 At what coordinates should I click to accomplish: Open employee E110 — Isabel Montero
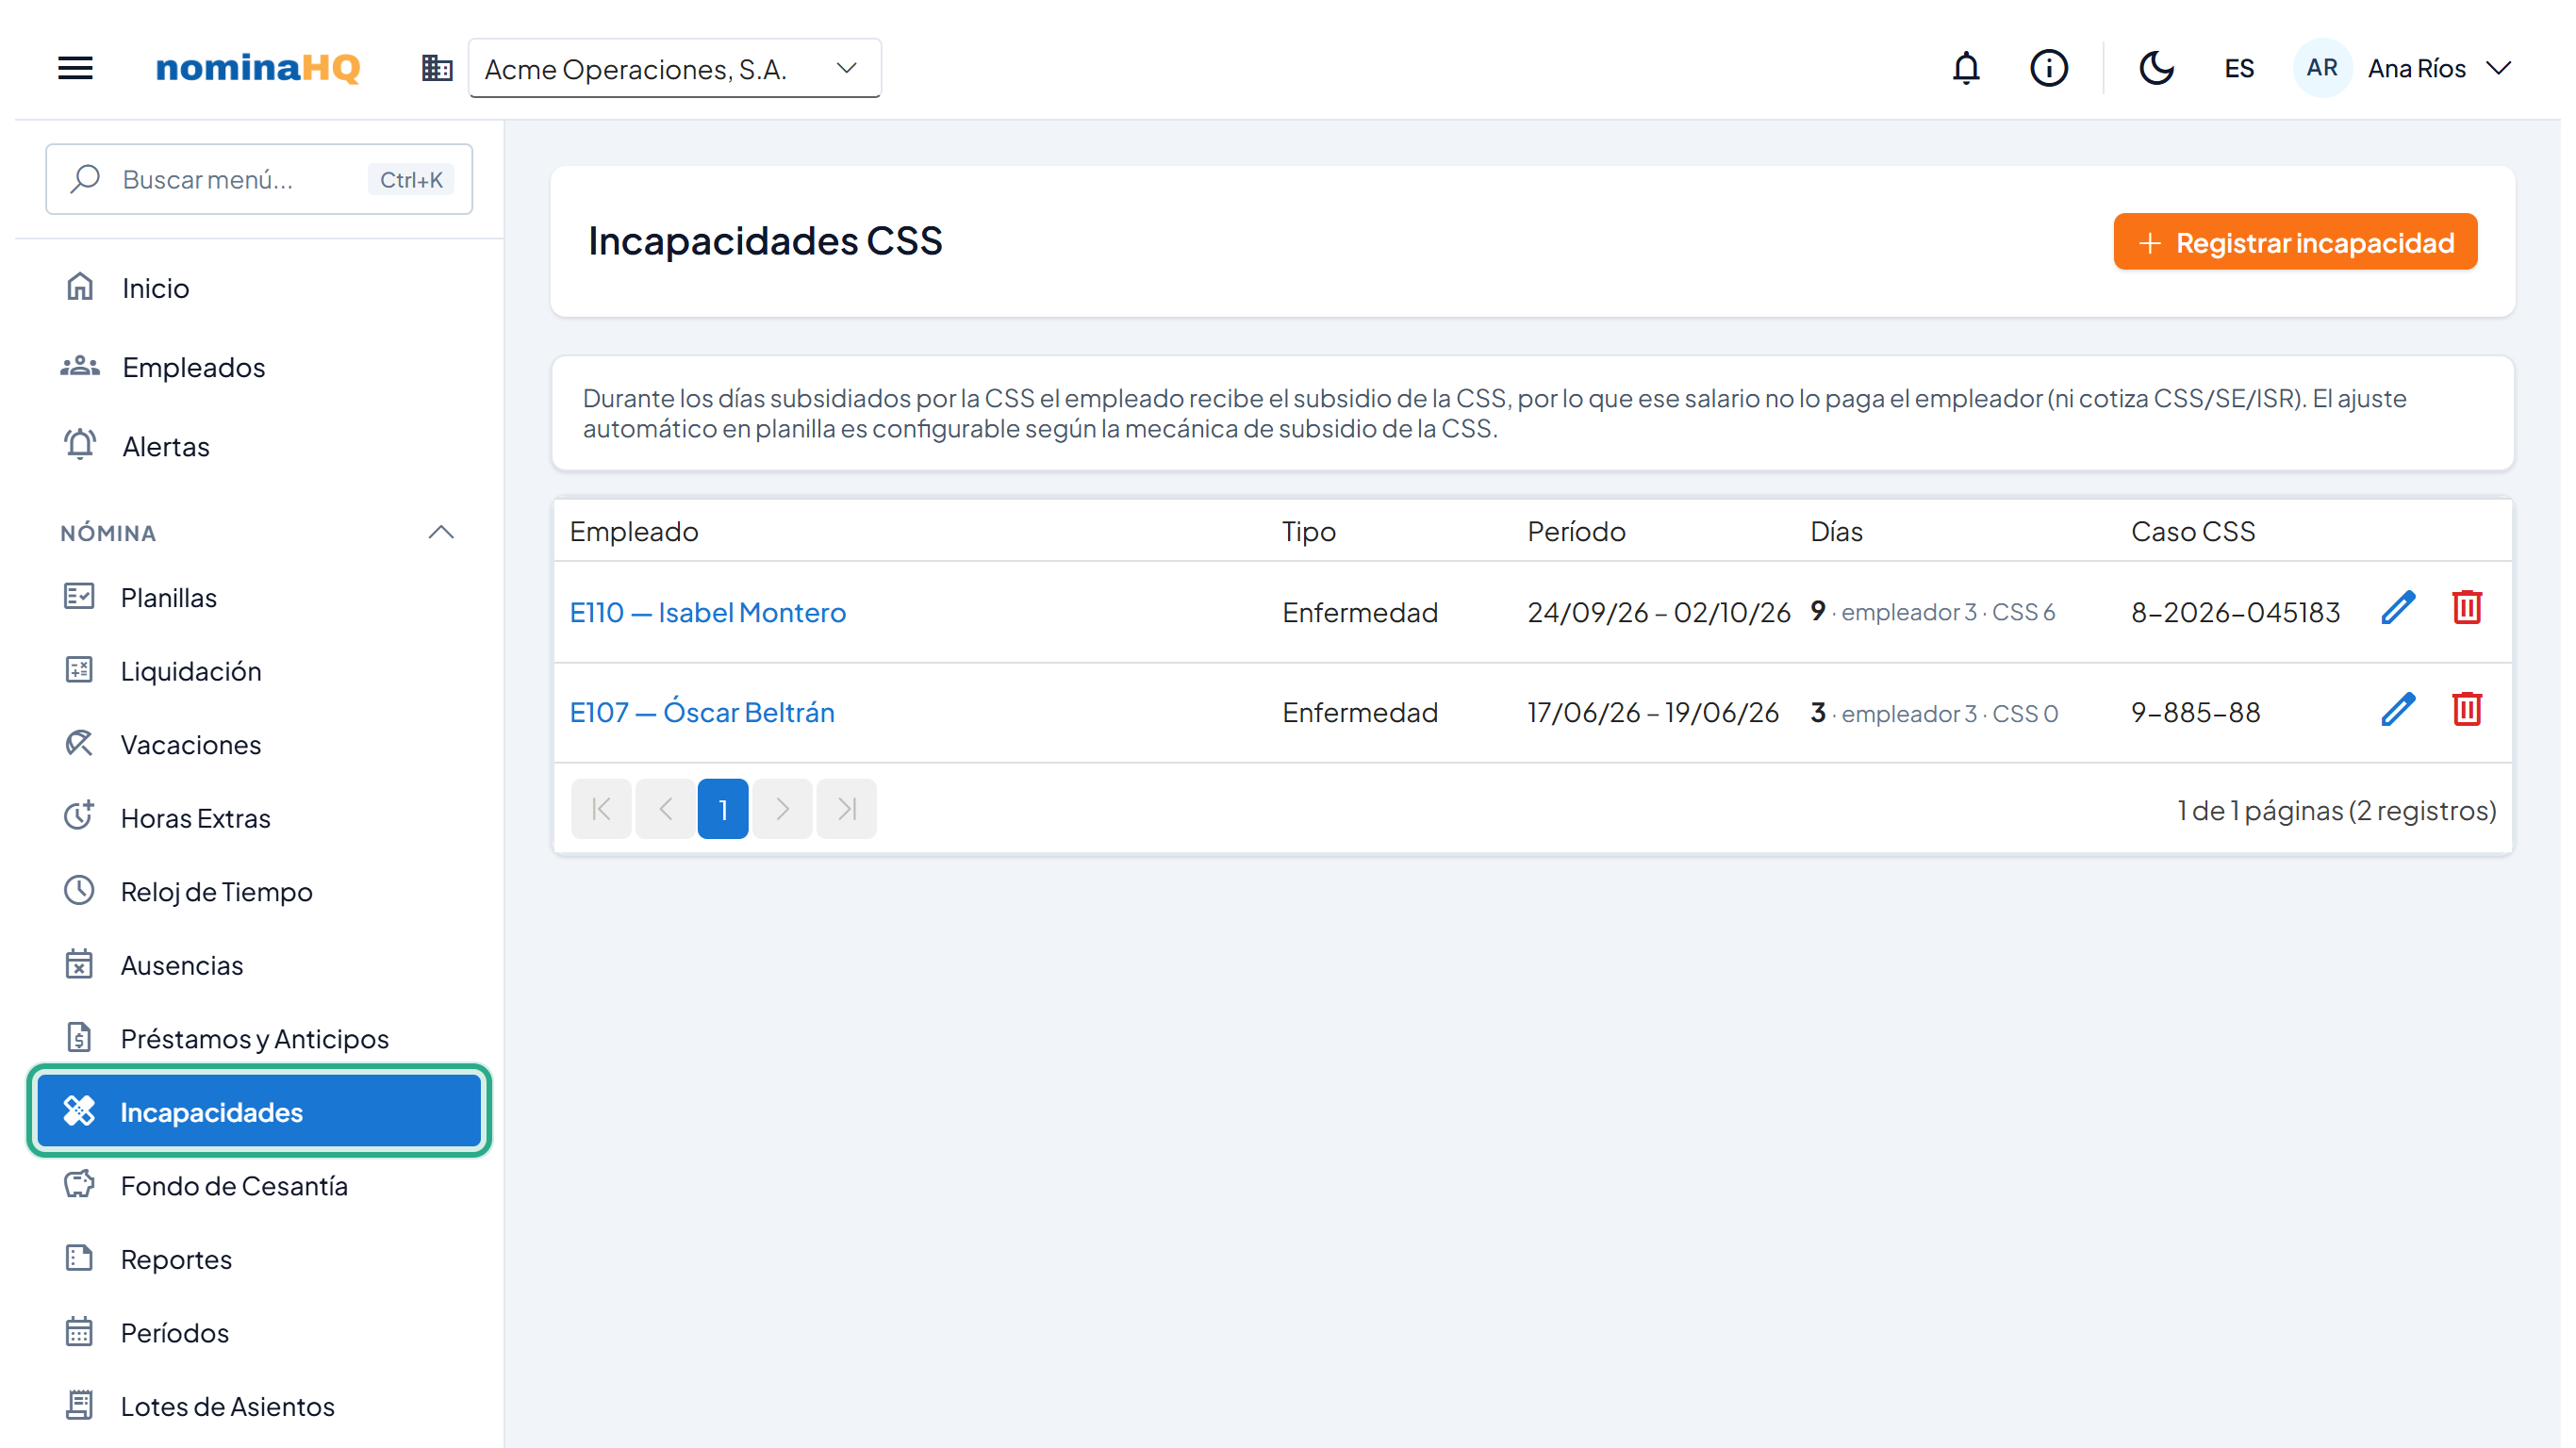[708, 612]
